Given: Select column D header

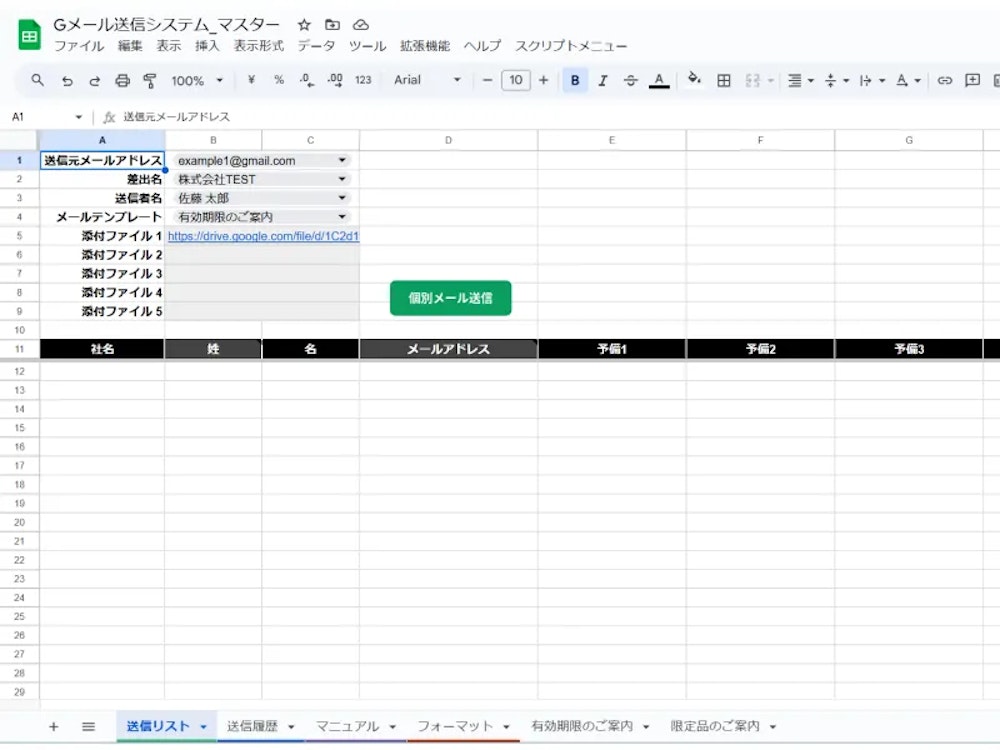Looking at the screenshot, I should (448, 140).
